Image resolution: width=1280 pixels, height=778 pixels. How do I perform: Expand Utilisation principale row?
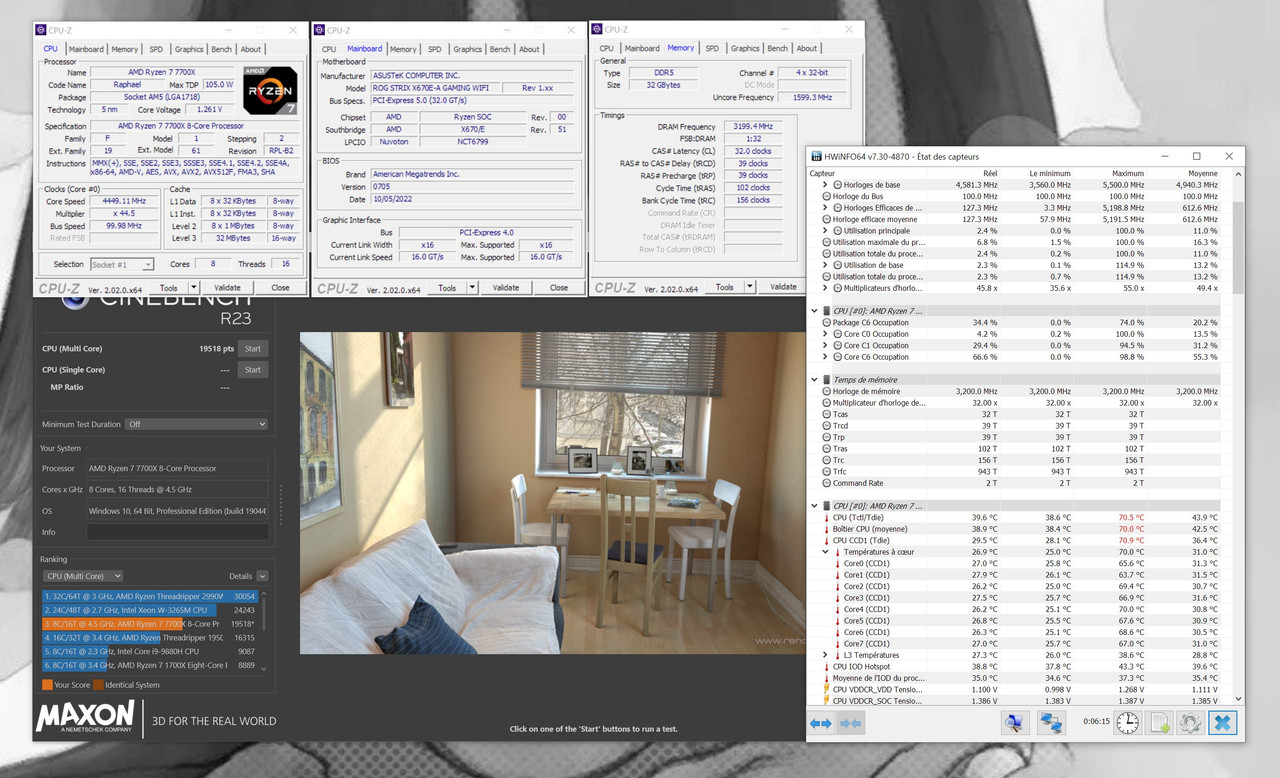pos(825,231)
